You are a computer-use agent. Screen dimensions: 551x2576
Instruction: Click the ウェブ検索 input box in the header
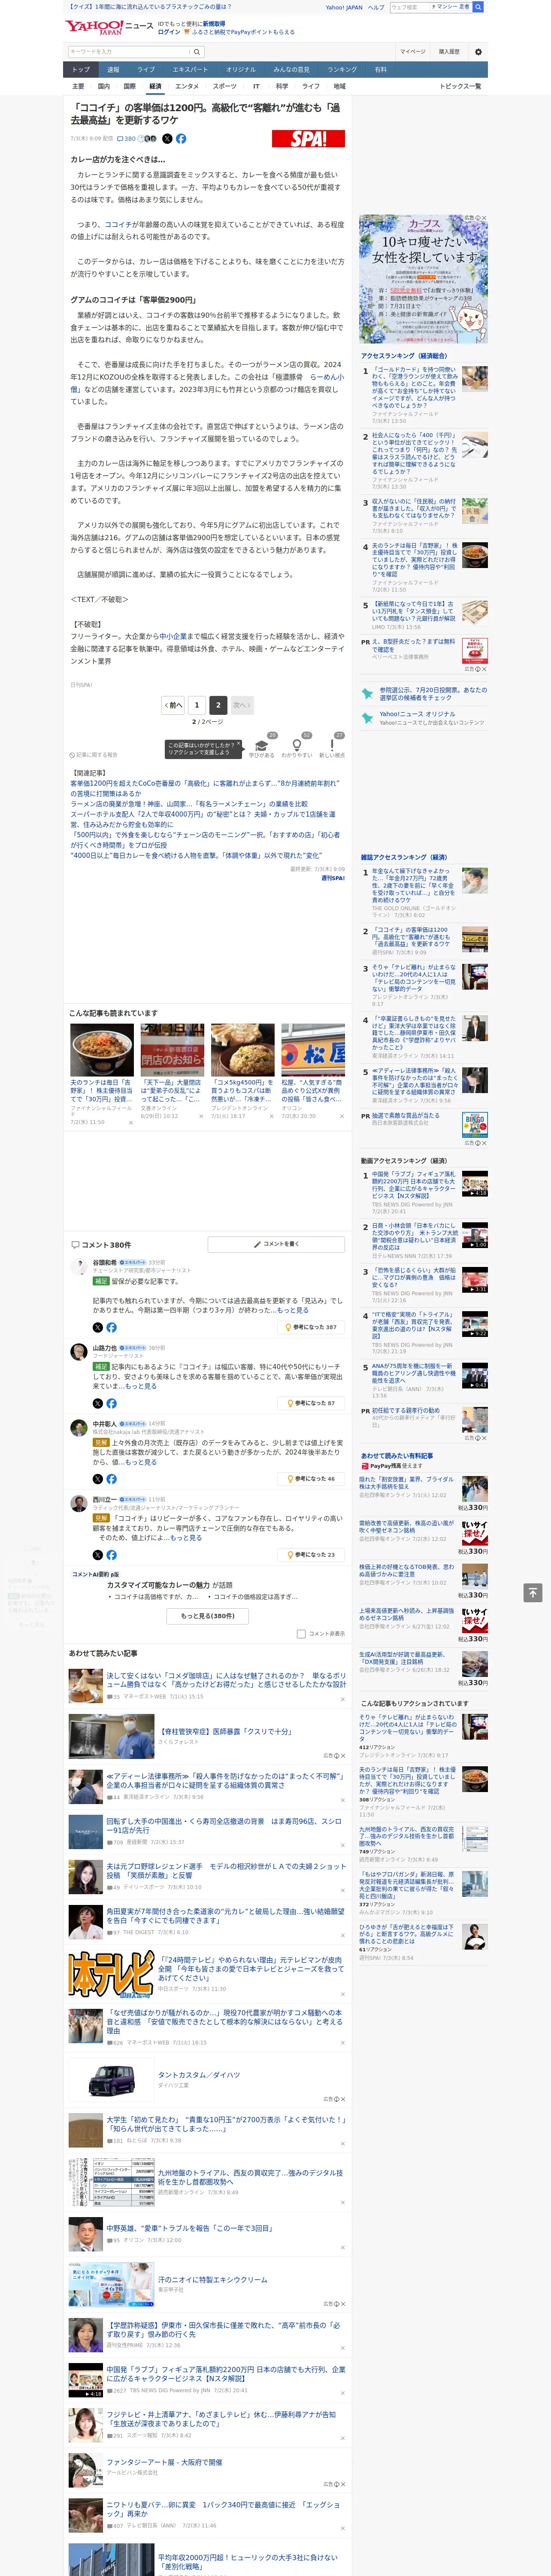point(409,7)
